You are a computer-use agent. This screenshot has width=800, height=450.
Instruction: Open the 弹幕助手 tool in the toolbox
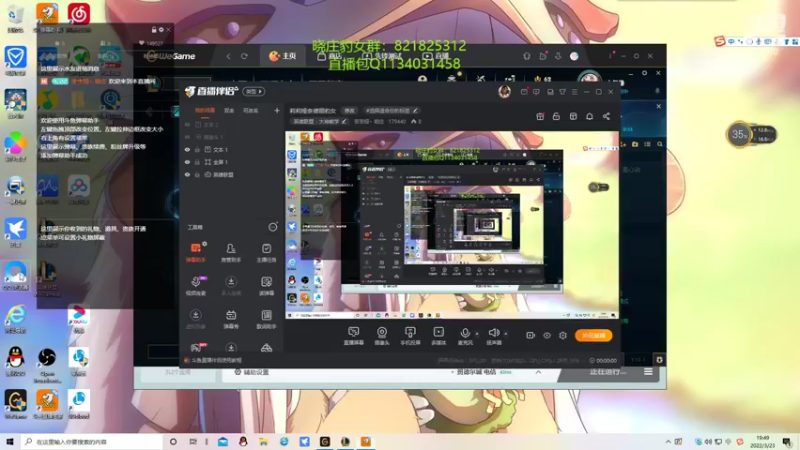click(195, 252)
